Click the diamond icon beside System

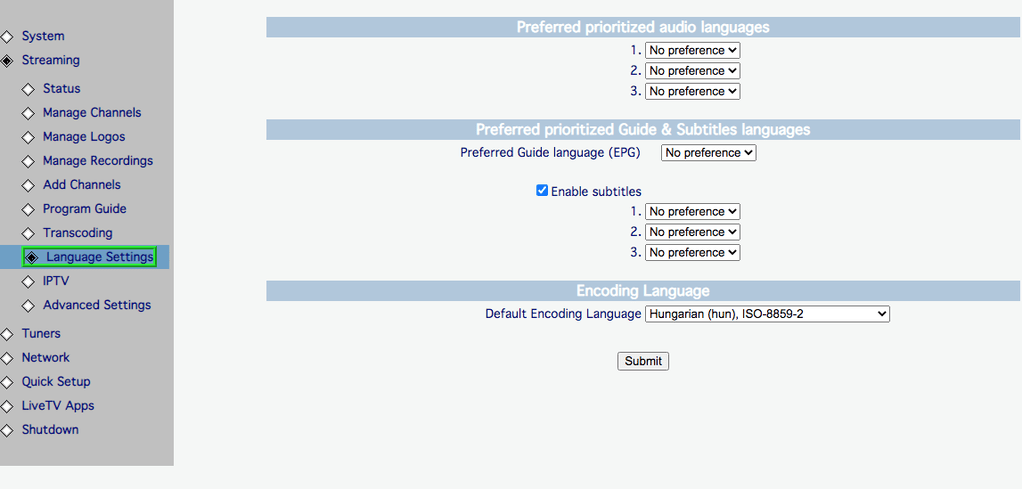pos(7,37)
